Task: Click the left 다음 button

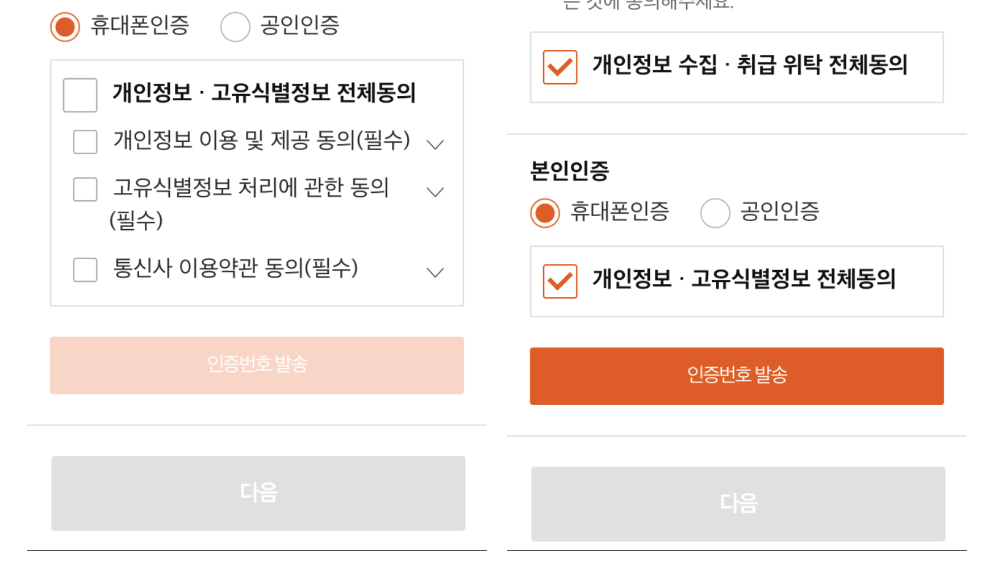Action: (x=258, y=493)
